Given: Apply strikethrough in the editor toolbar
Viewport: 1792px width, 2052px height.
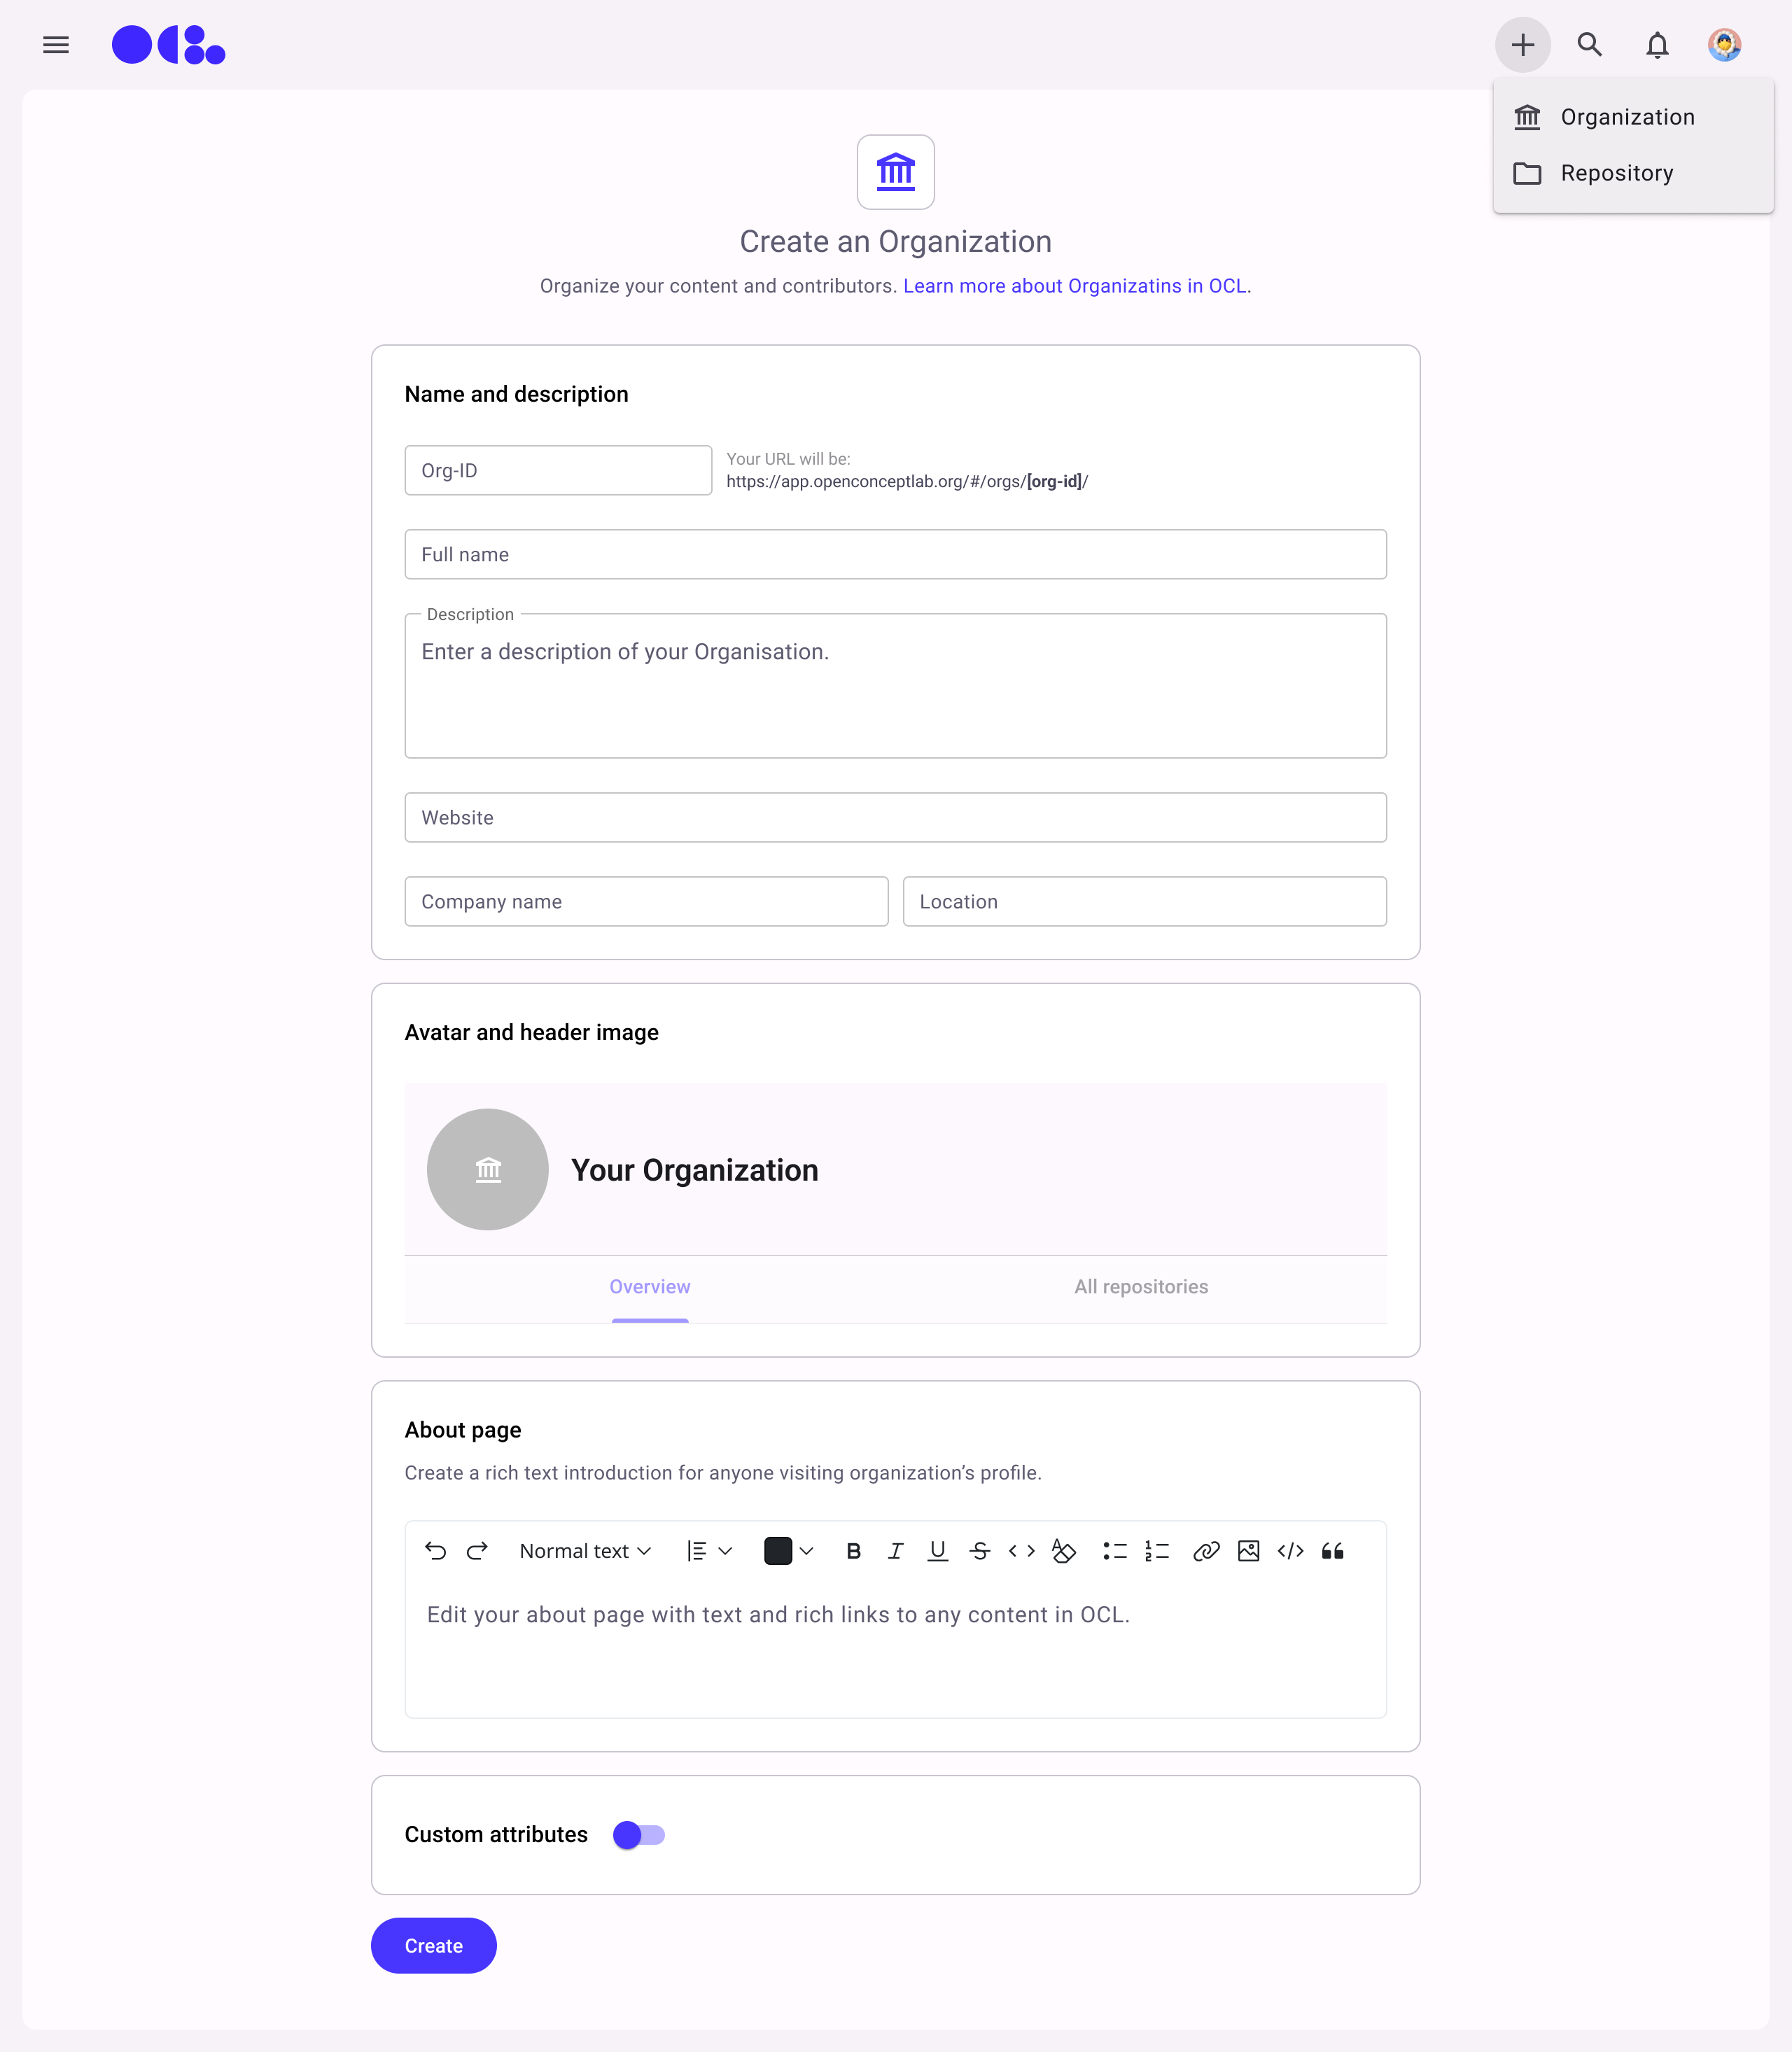Looking at the screenshot, I should [979, 1551].
